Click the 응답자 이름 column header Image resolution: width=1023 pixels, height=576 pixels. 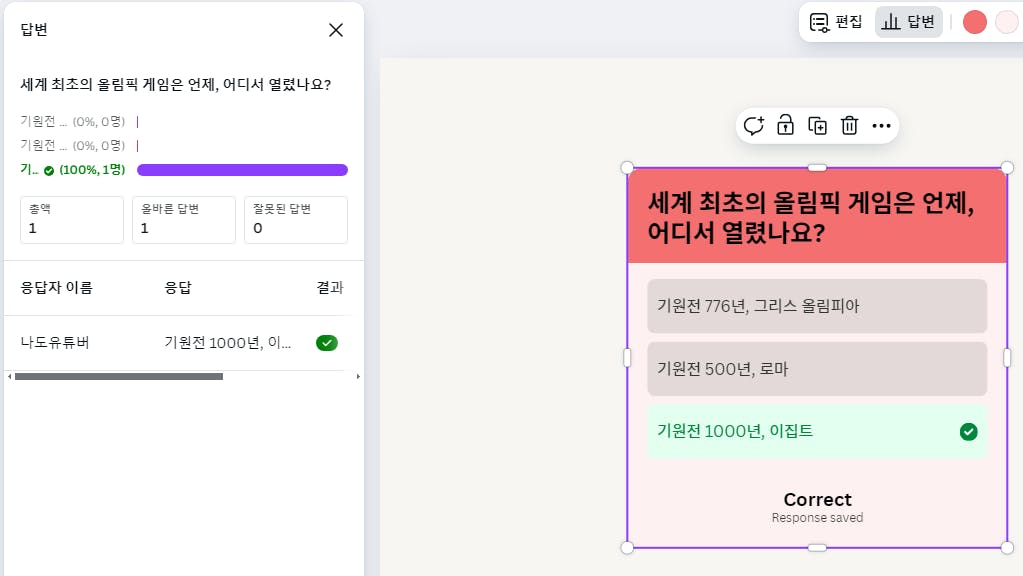pos(57,288)
